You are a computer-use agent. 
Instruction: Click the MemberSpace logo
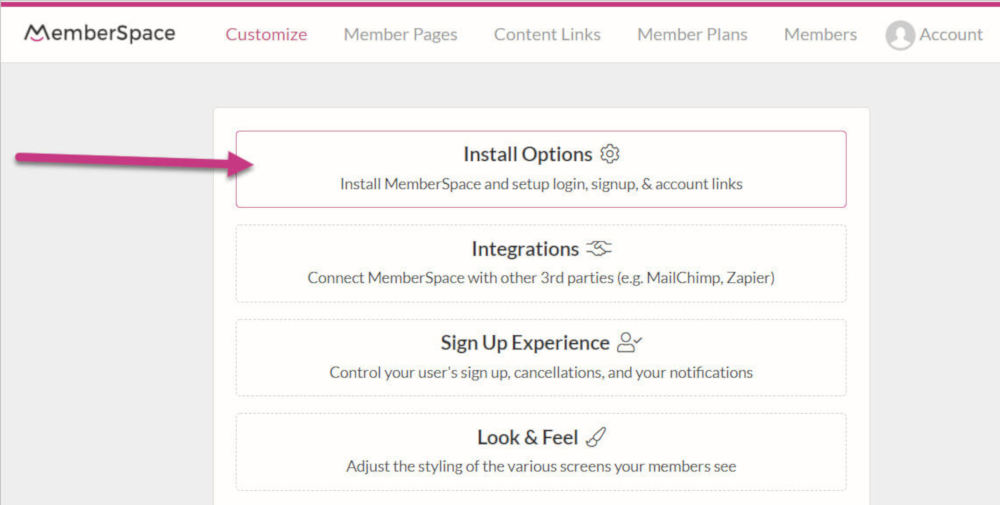99,34
